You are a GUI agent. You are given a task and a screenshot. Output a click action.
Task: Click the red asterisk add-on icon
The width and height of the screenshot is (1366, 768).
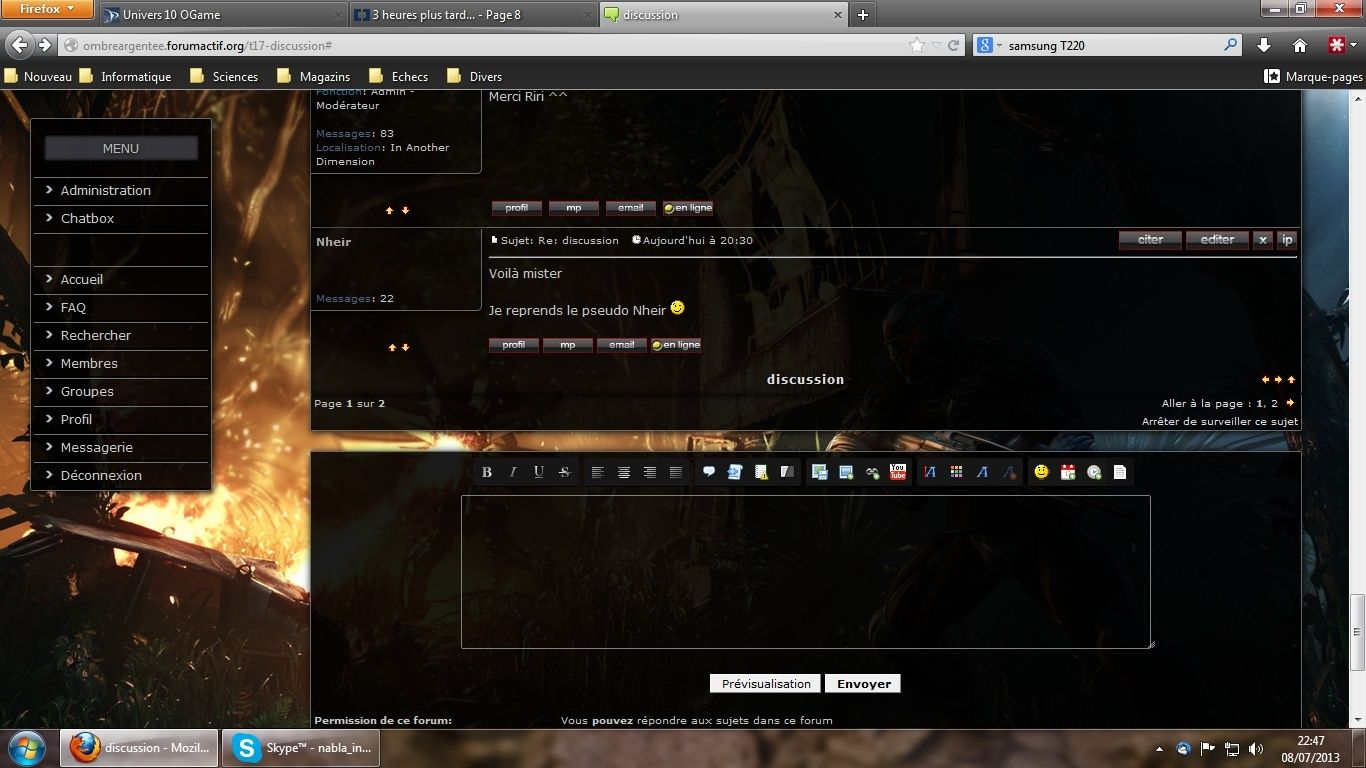pyautogui.click(x=1336, y=45)
